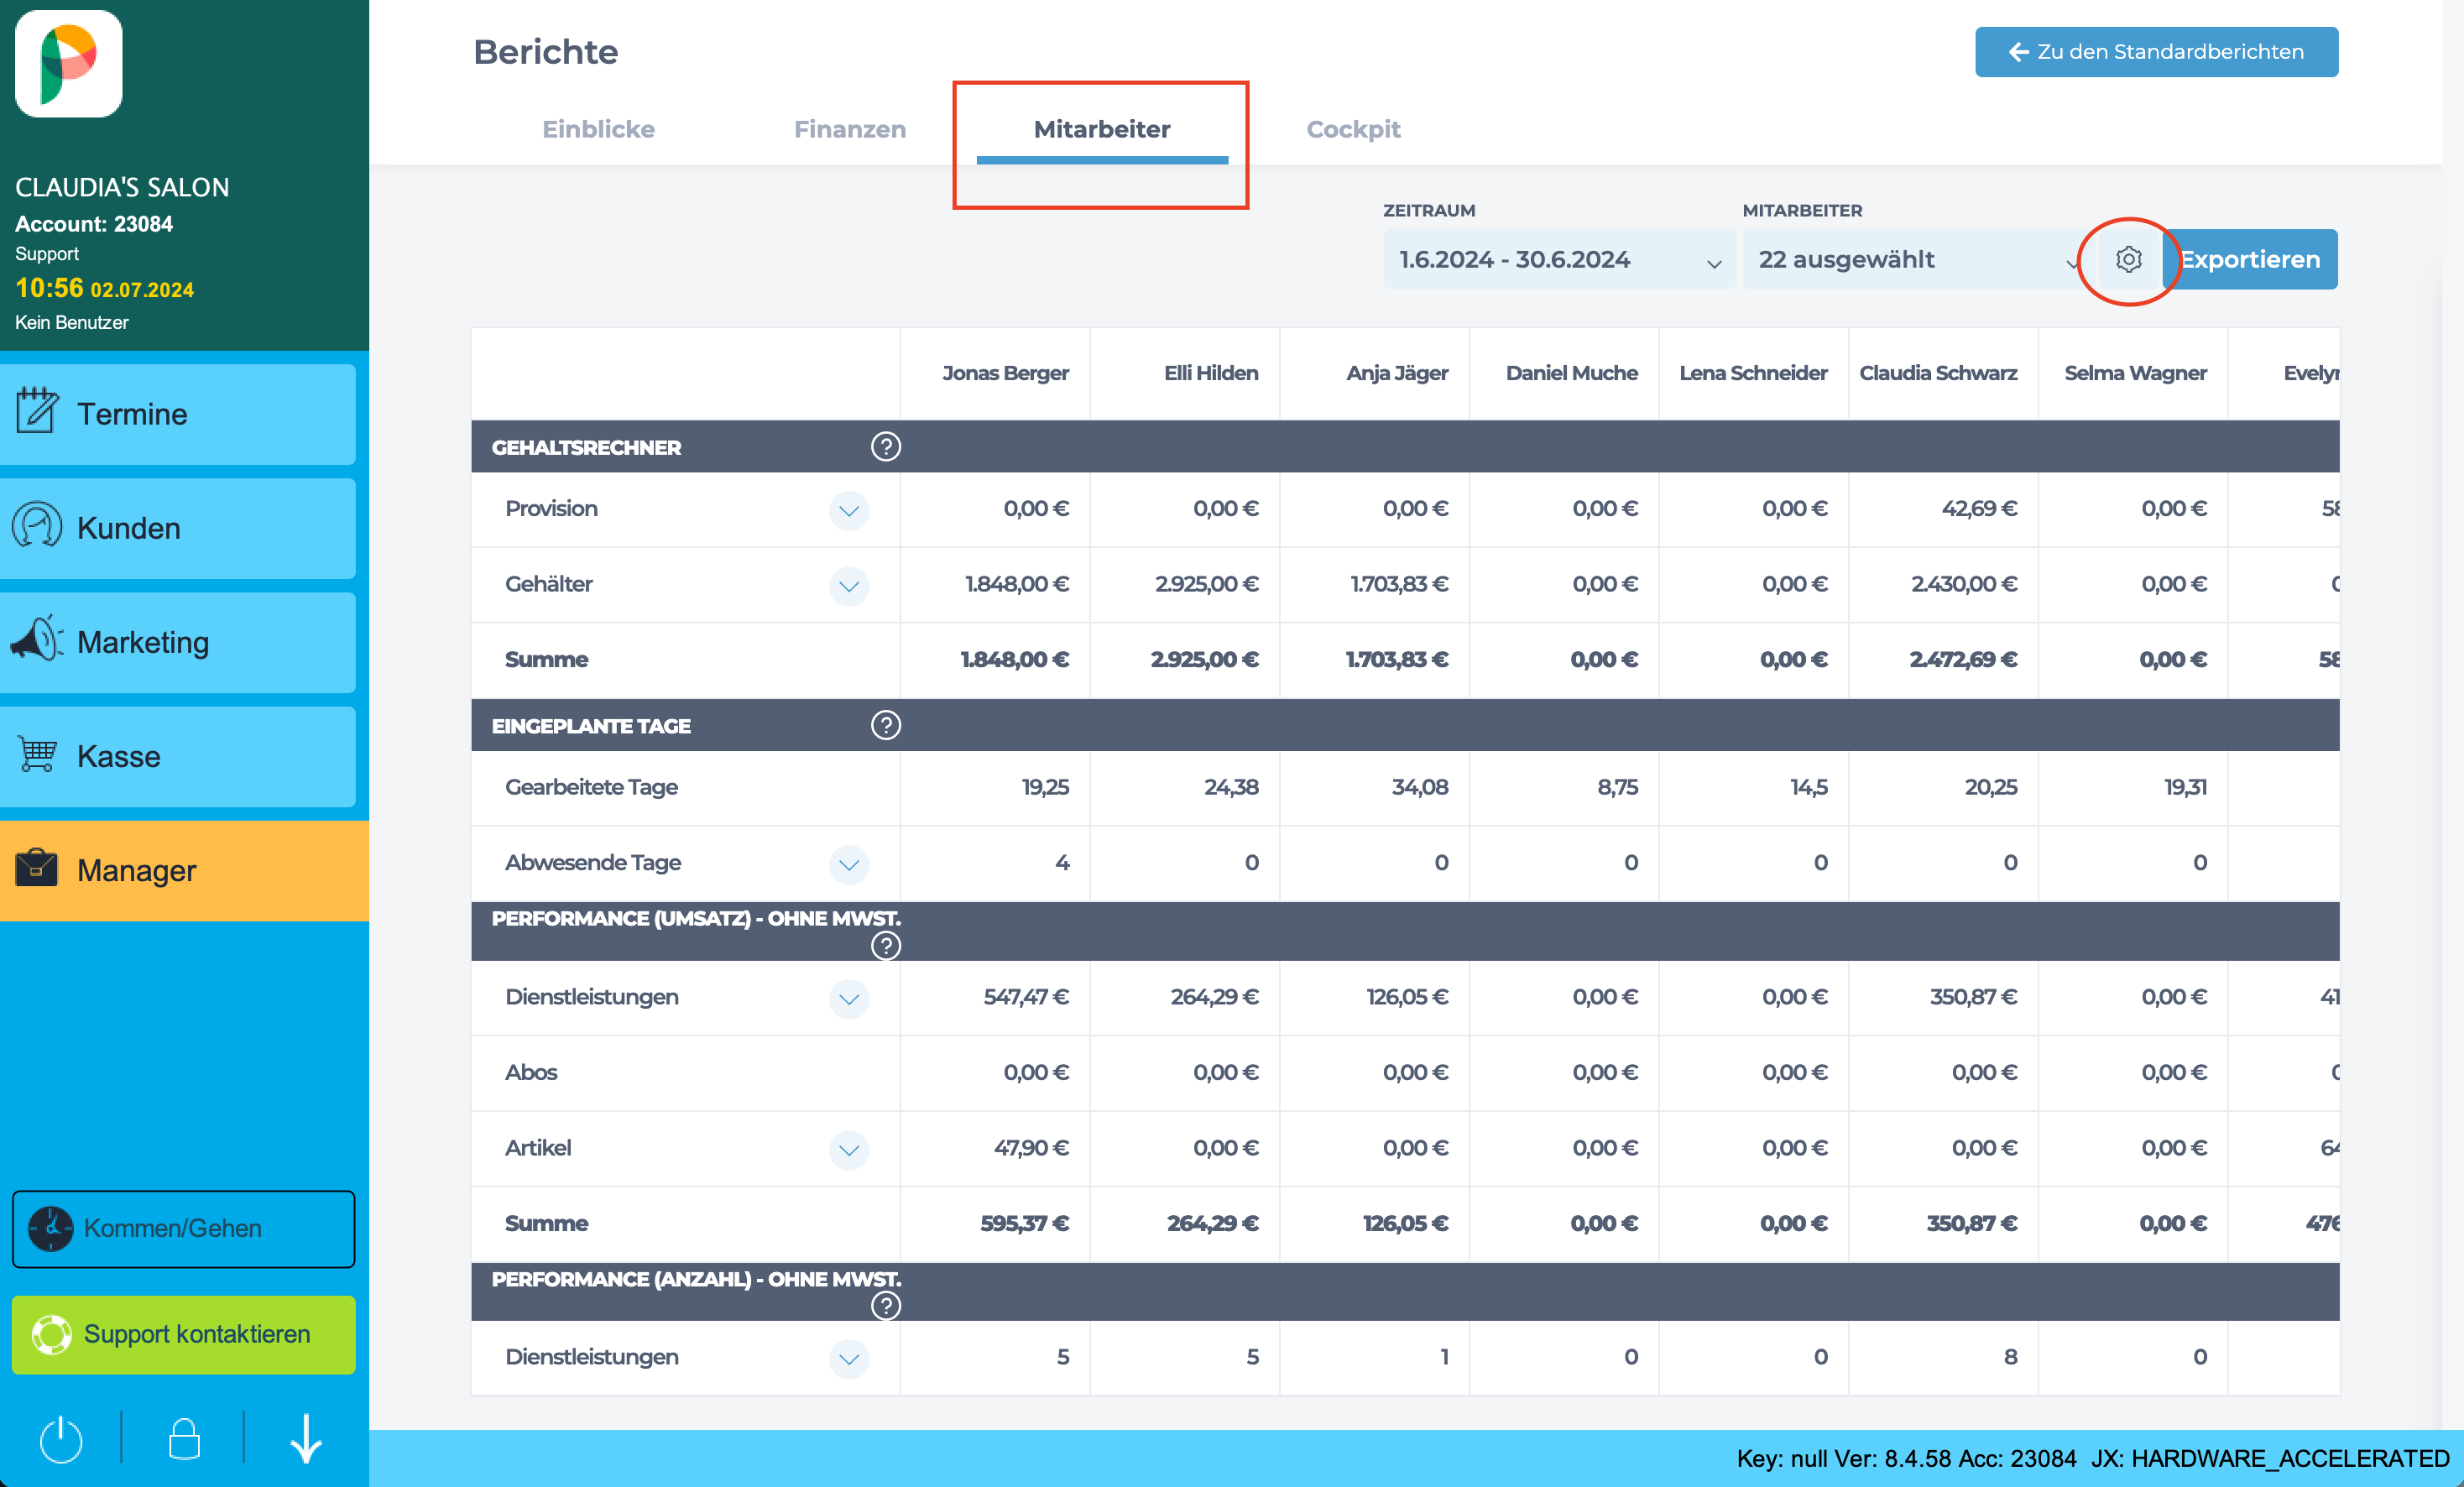Expand Dienstleistungen row under Anzahl
Screen dimensions: 2464x1487
point(849,1358)
